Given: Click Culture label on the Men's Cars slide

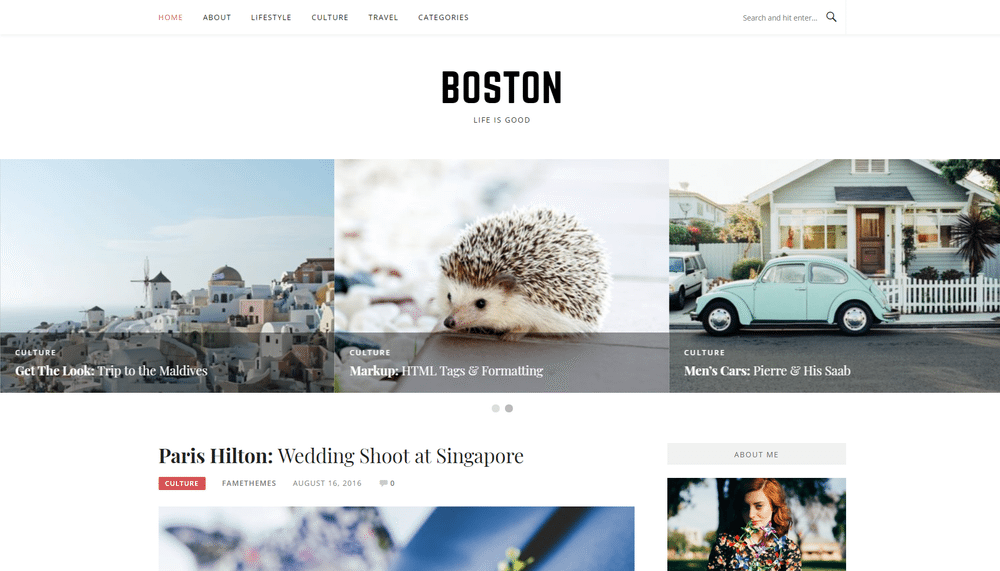Looking at the screenshot, I should 704,352.
